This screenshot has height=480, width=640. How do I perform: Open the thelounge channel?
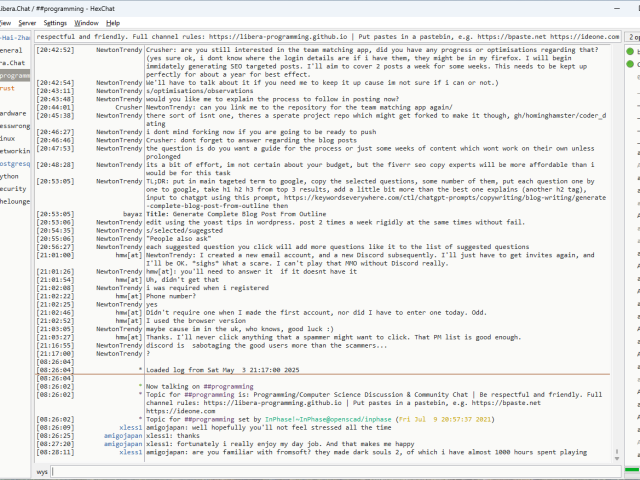(14, 200)
